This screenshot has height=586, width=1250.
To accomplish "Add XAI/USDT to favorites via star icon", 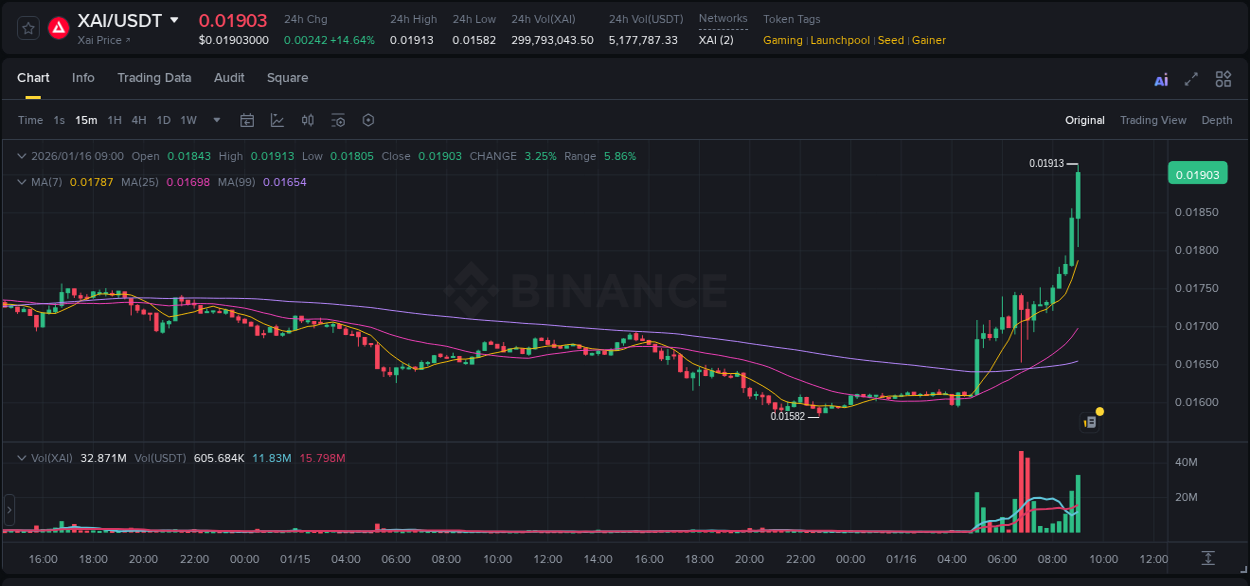I will click(27, 27).
